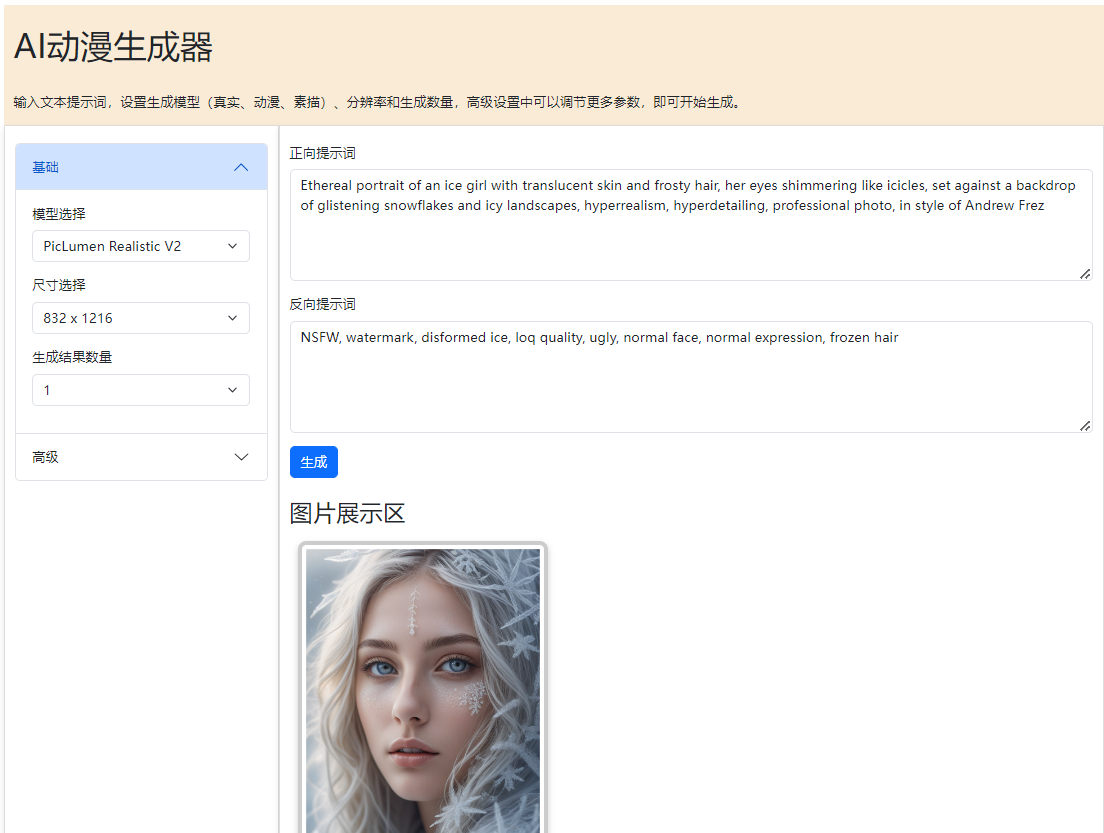Click the chevron-down icon beside 高级
The image size is (1104, 833).
(241, 457)
